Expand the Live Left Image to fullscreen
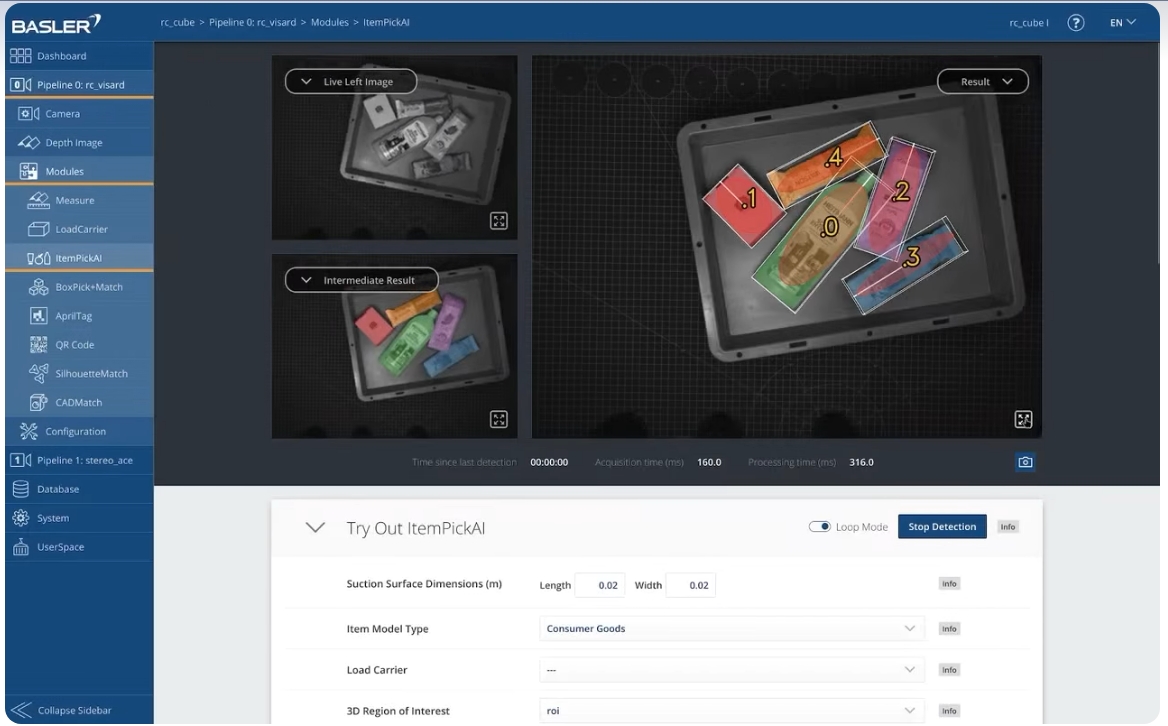The height and width of the screenshot is (726, 1168). tap(498, 221)
